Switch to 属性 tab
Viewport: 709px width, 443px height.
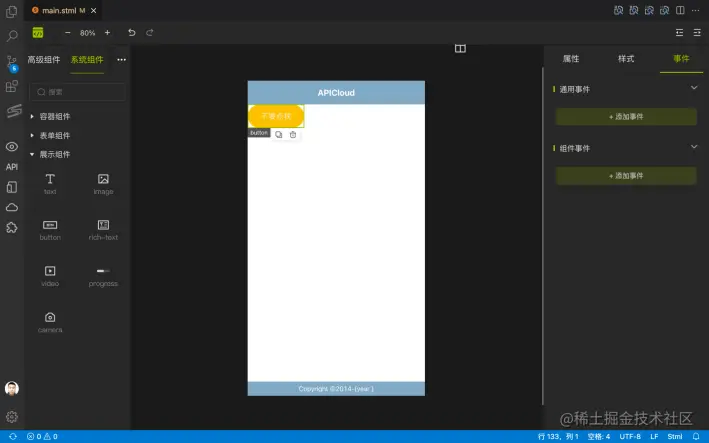click(571, 59)
